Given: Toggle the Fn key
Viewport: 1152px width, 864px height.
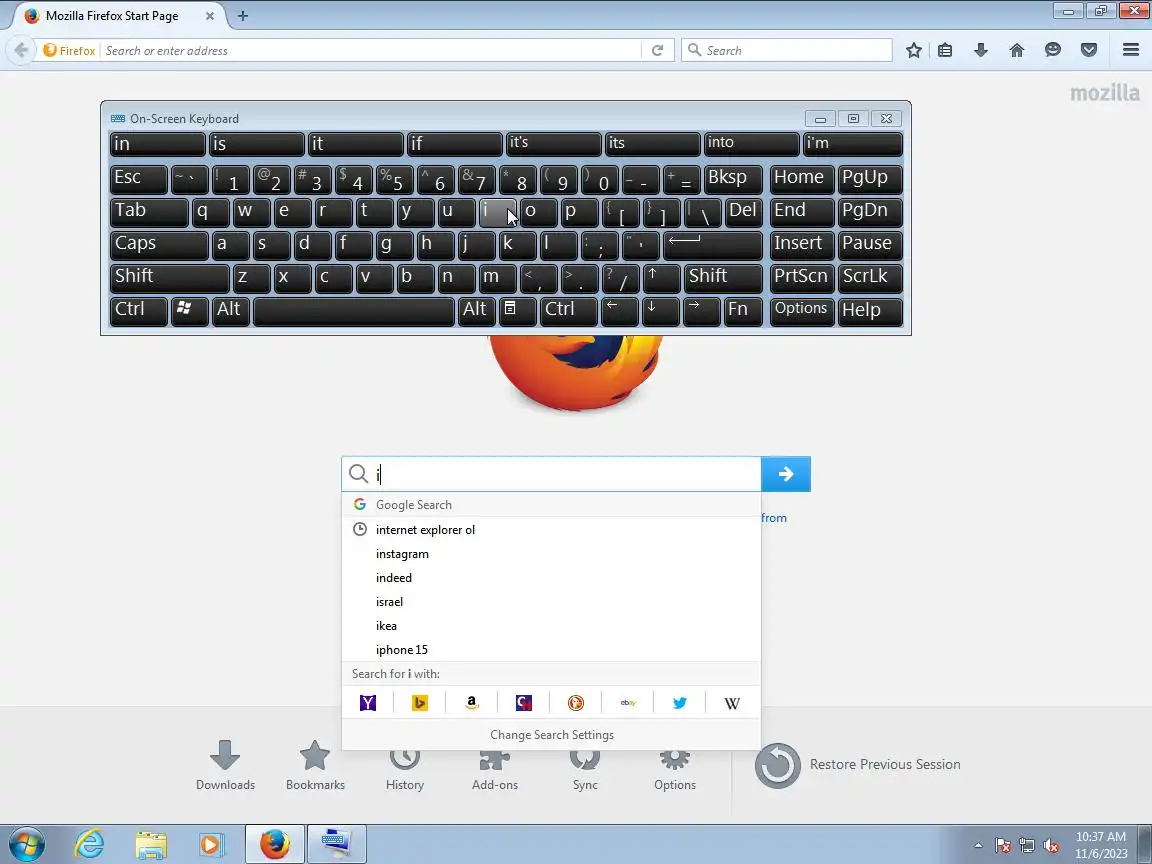Looking at the screenshot, I should click(743, 311).
